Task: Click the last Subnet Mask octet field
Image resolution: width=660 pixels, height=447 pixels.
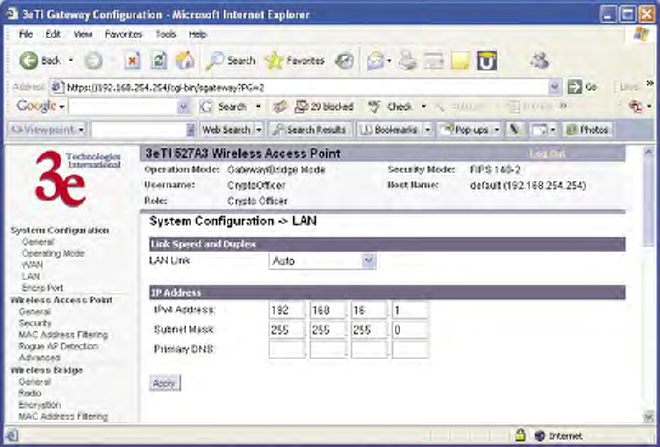Action: tap(410, 330)
